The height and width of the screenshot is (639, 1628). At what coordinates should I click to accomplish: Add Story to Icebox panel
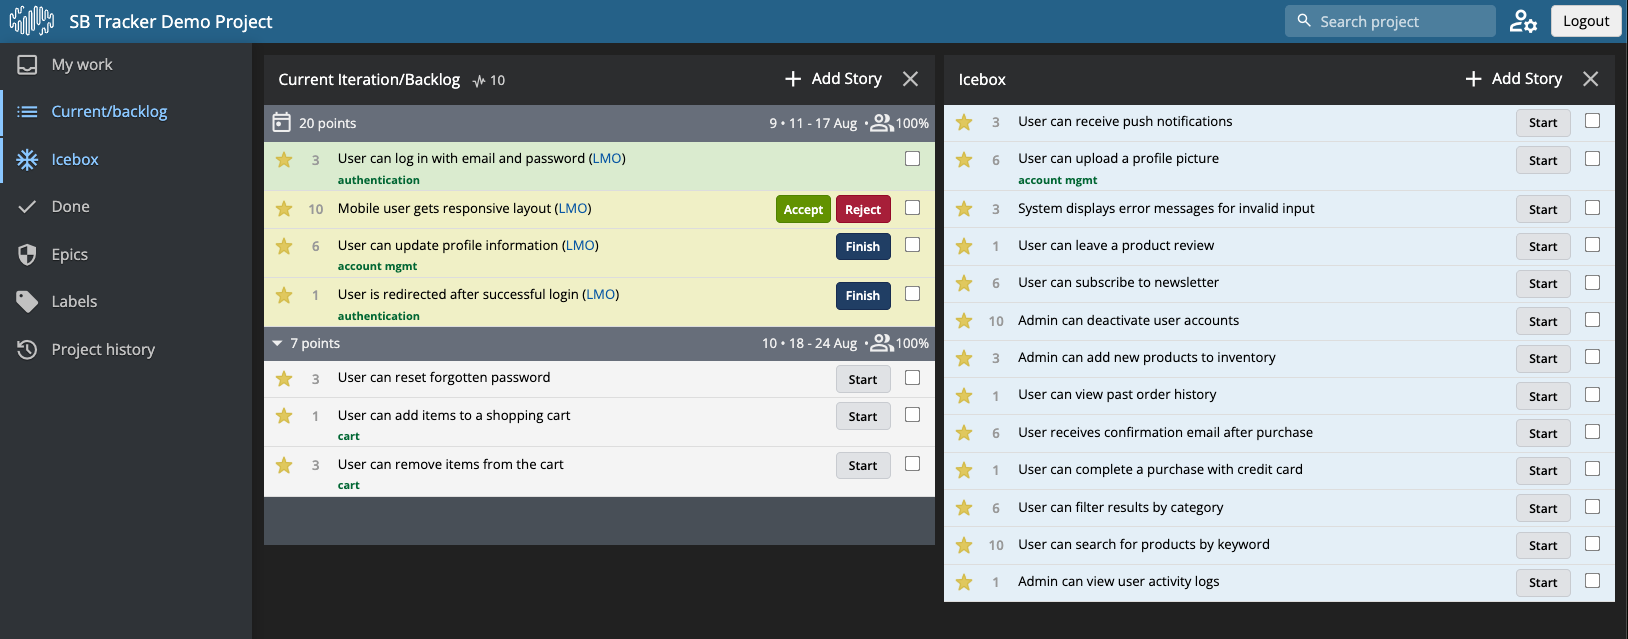(1513, 78)
